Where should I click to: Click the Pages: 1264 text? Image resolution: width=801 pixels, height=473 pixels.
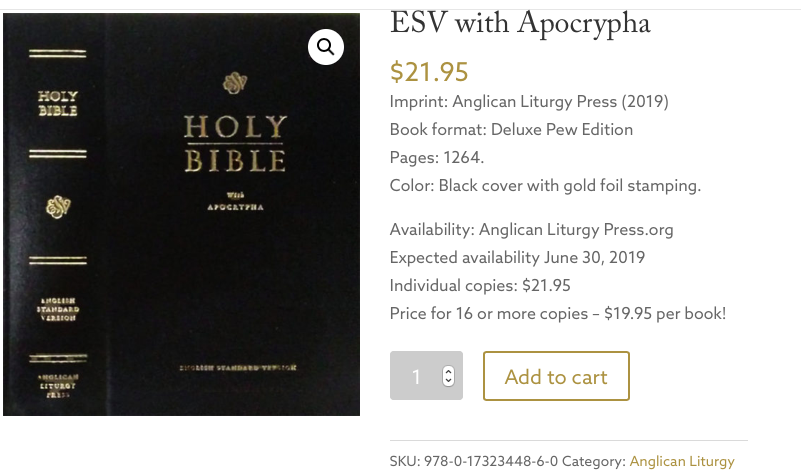(x=437, y=157)
